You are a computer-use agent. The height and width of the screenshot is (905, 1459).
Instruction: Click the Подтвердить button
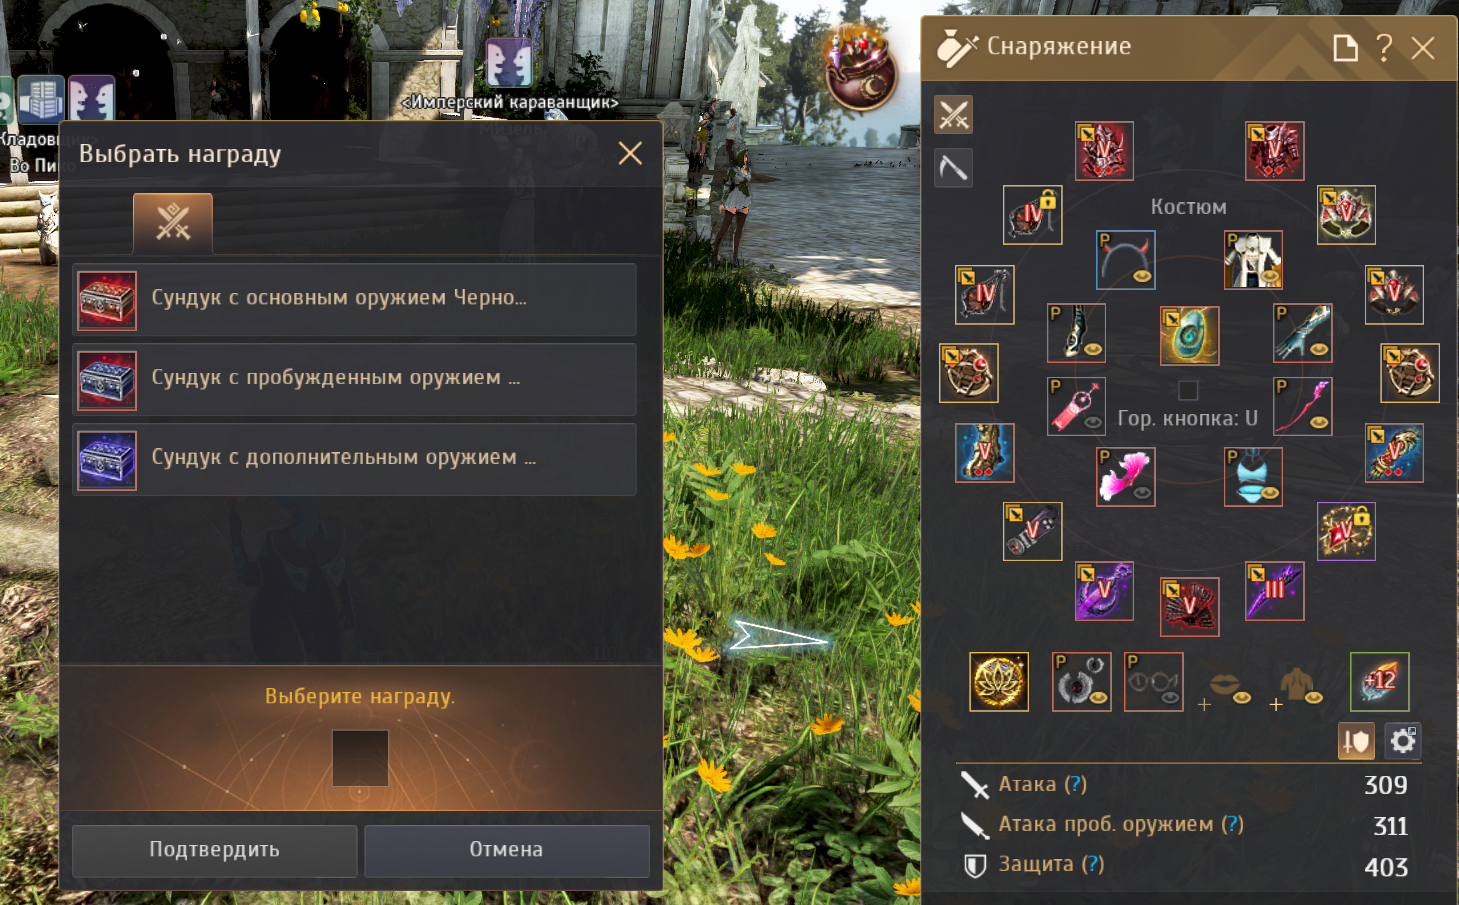[x=214, y=850]
